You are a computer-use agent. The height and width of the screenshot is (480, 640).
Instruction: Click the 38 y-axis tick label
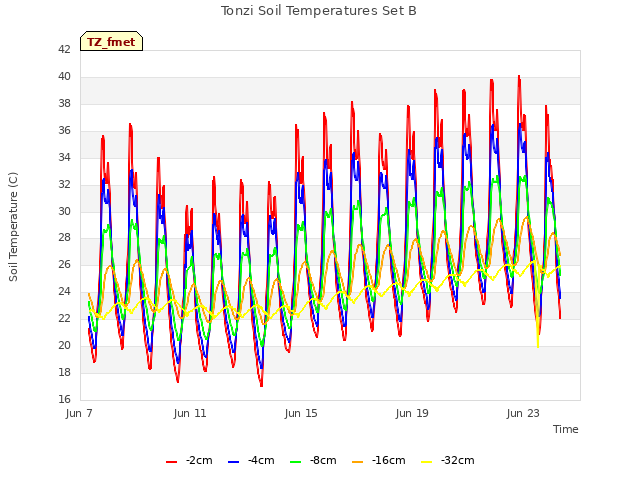pyautogui.click(x=64, y=104)
